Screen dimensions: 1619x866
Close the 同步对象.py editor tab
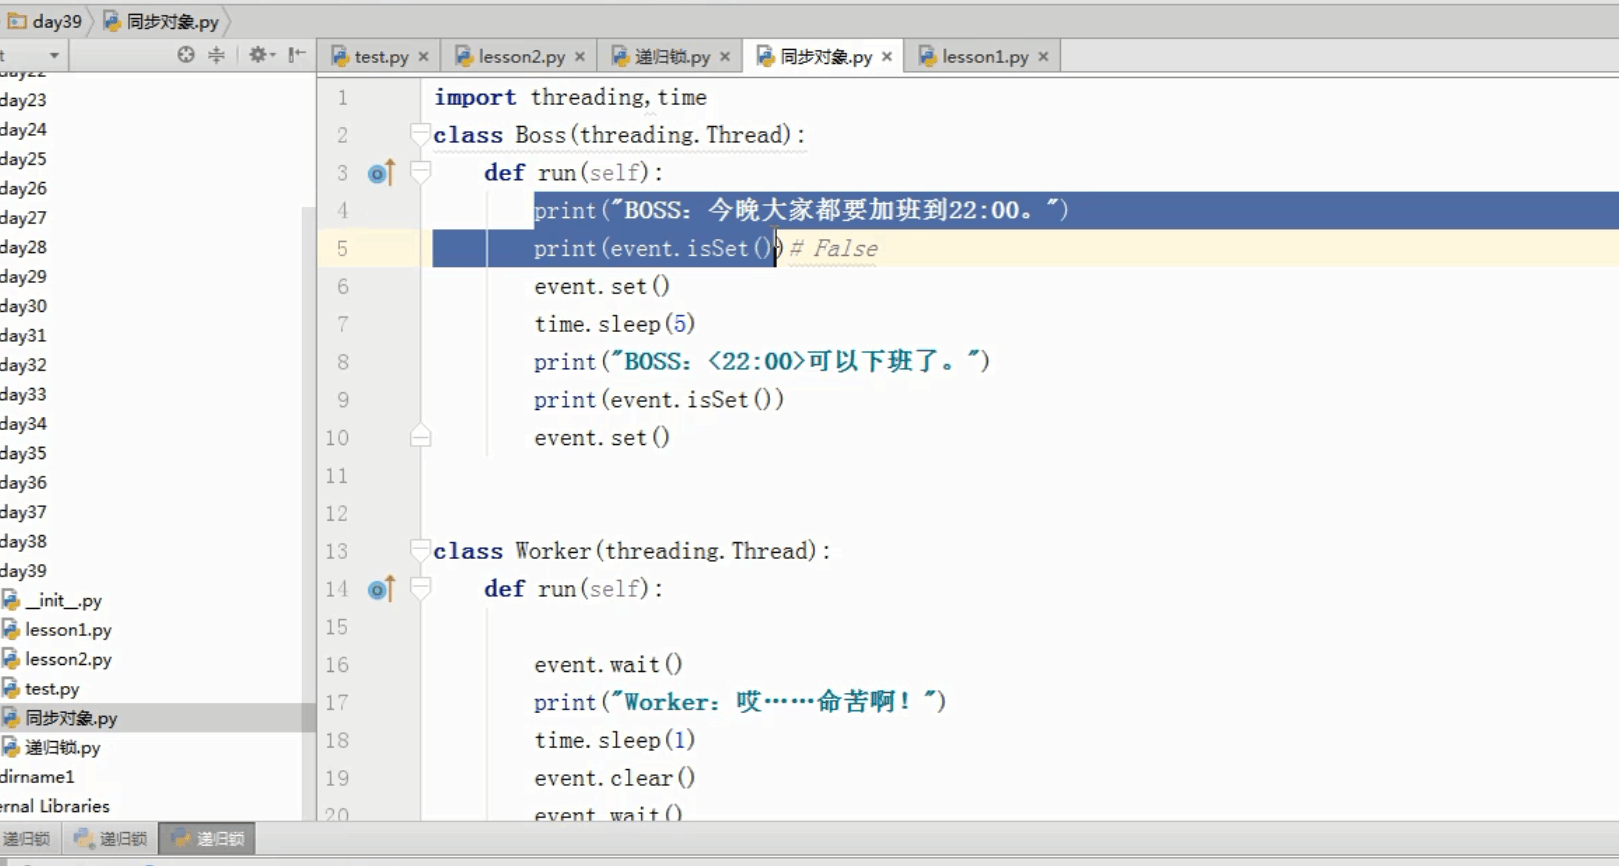887,57
